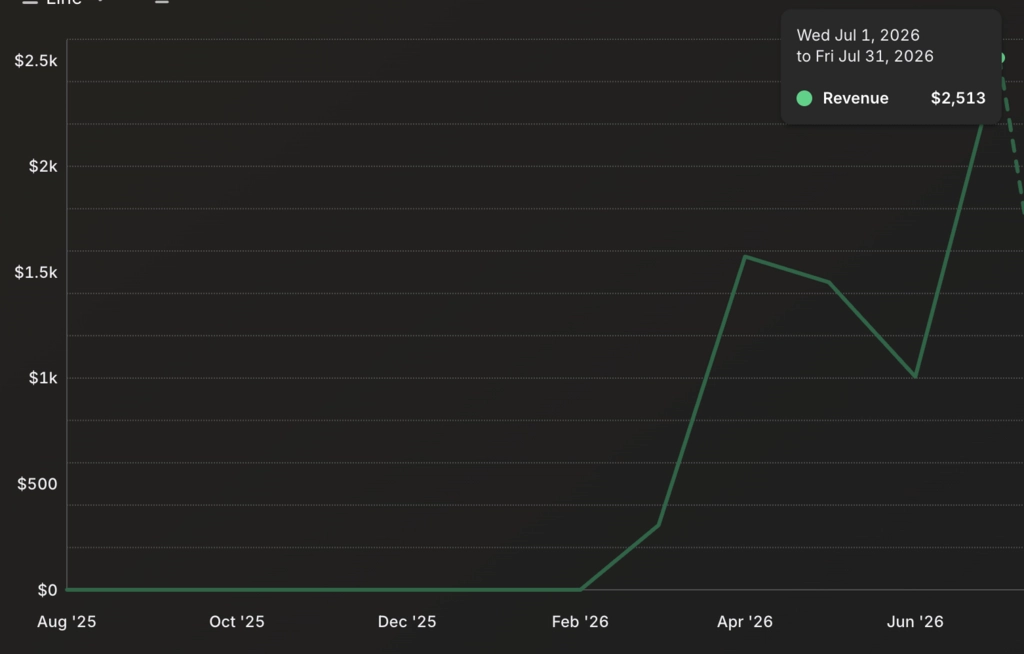The image size is (1024, 654).
Task: Click the Revenue label in the tooltip
Action: point(856,99)
